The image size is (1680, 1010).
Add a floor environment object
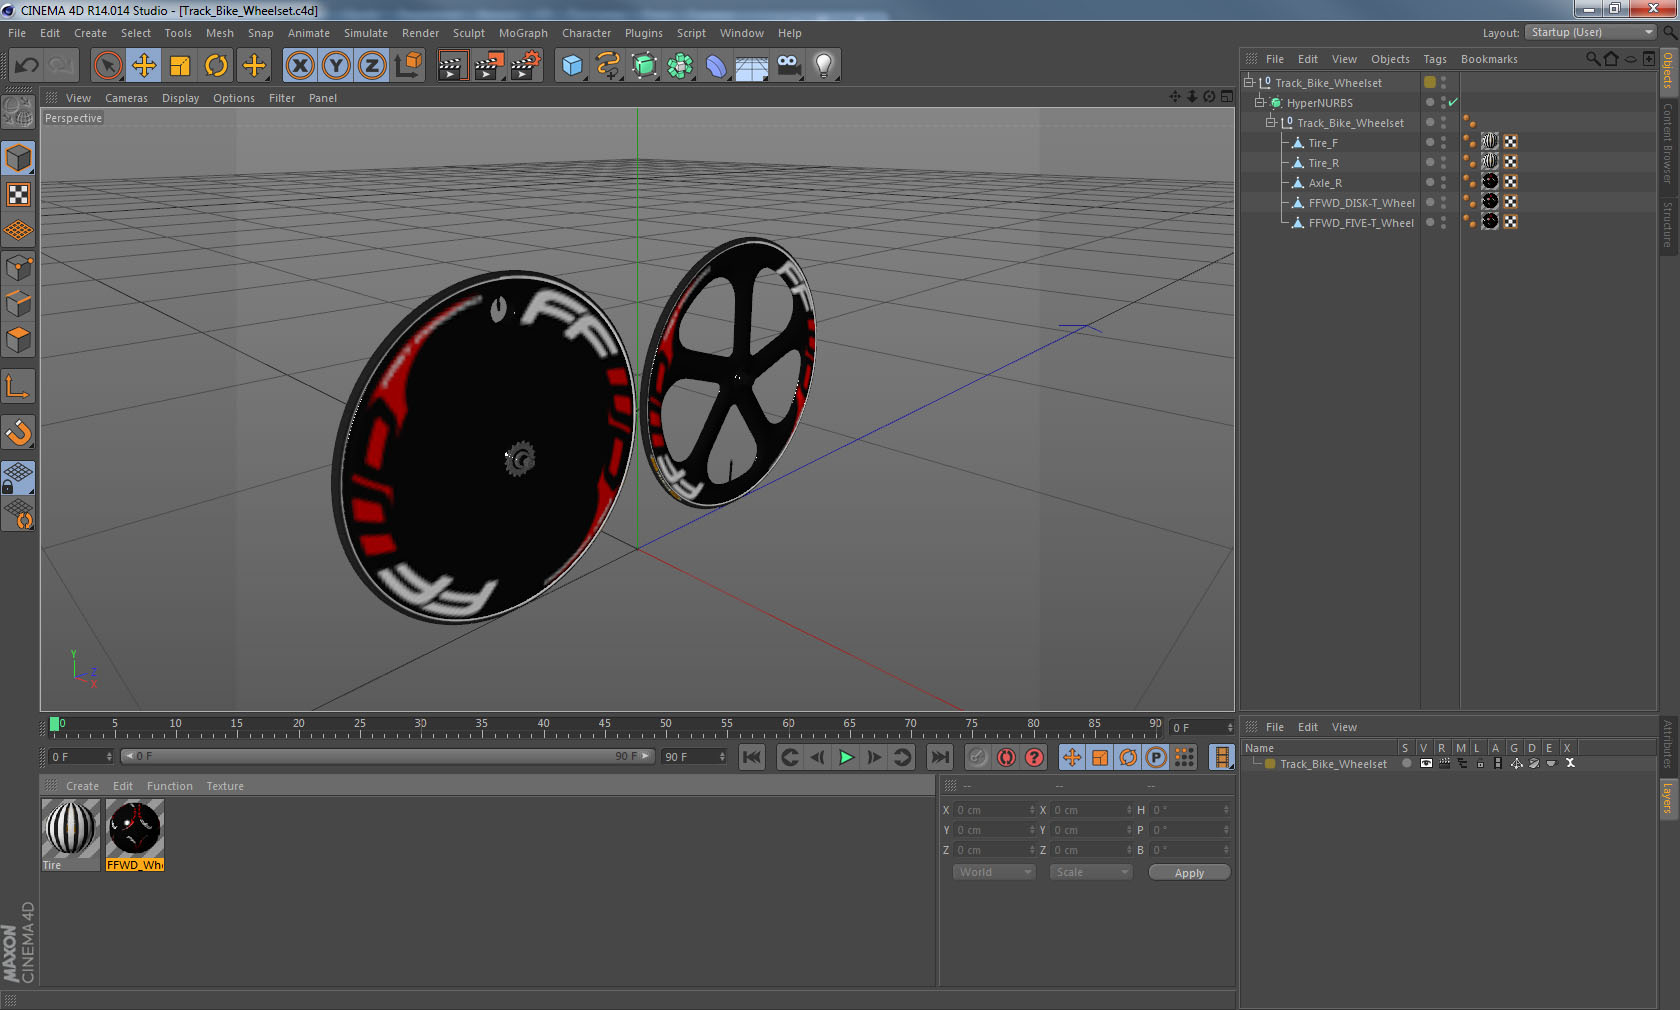[752, 66]
